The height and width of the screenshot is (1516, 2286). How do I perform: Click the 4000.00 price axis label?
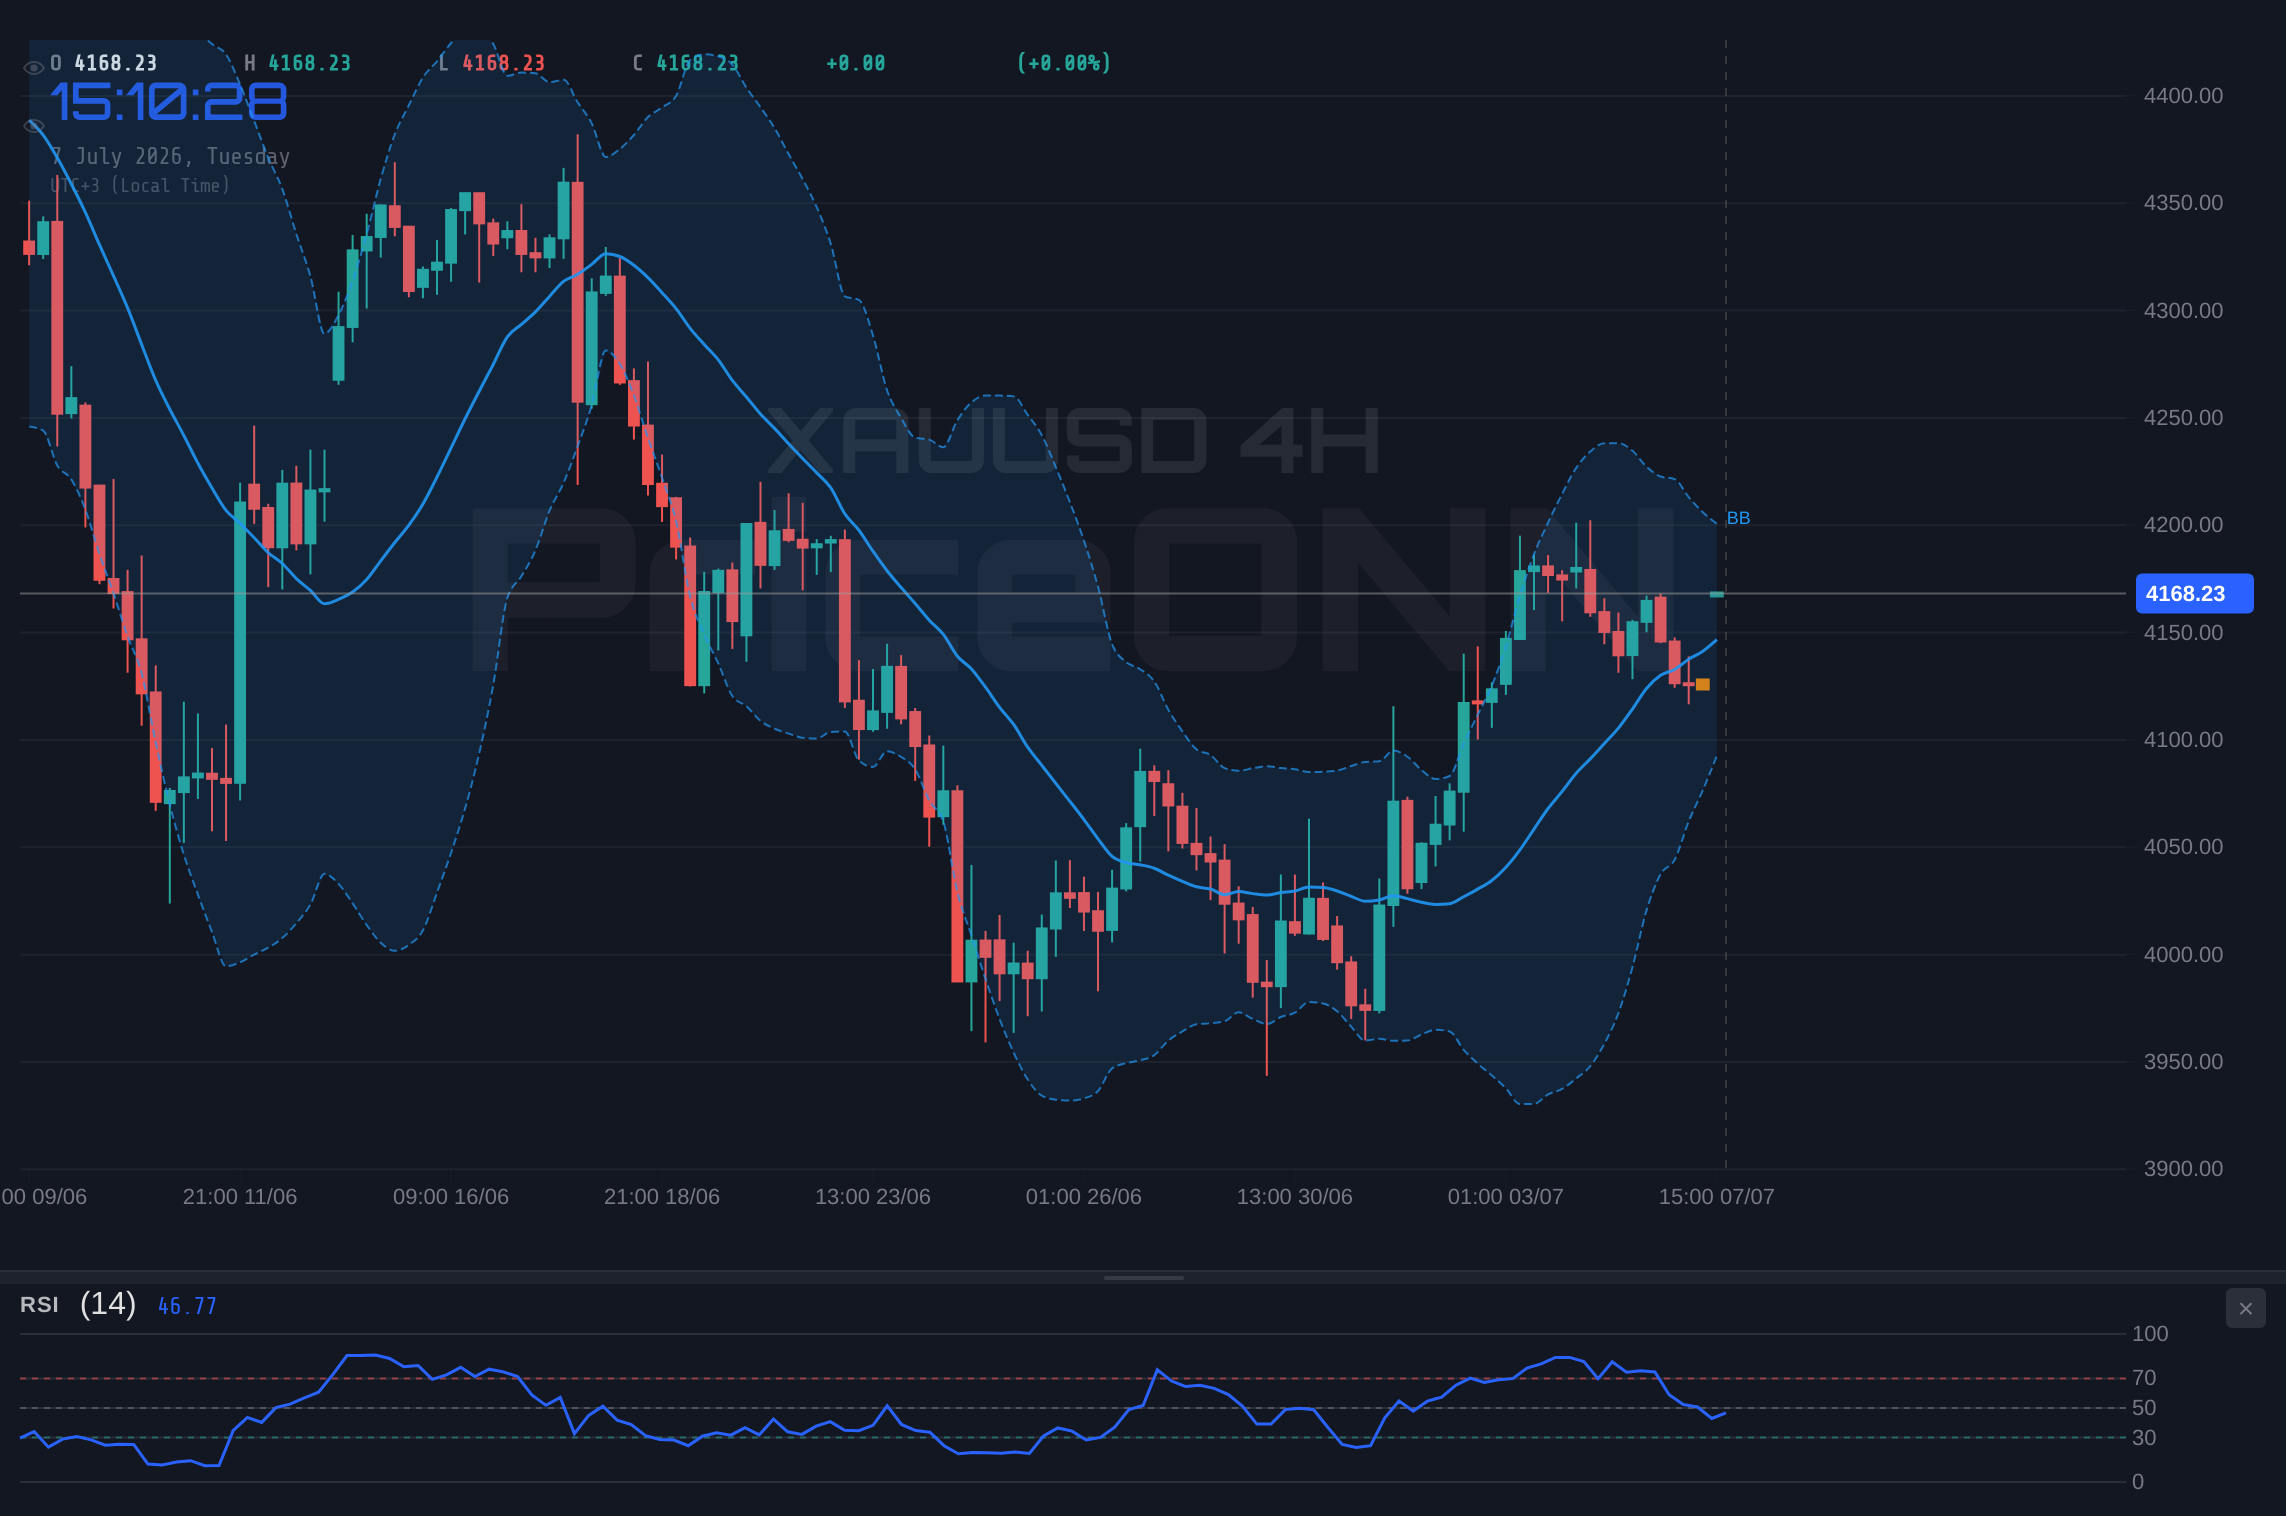[2183, 955]
